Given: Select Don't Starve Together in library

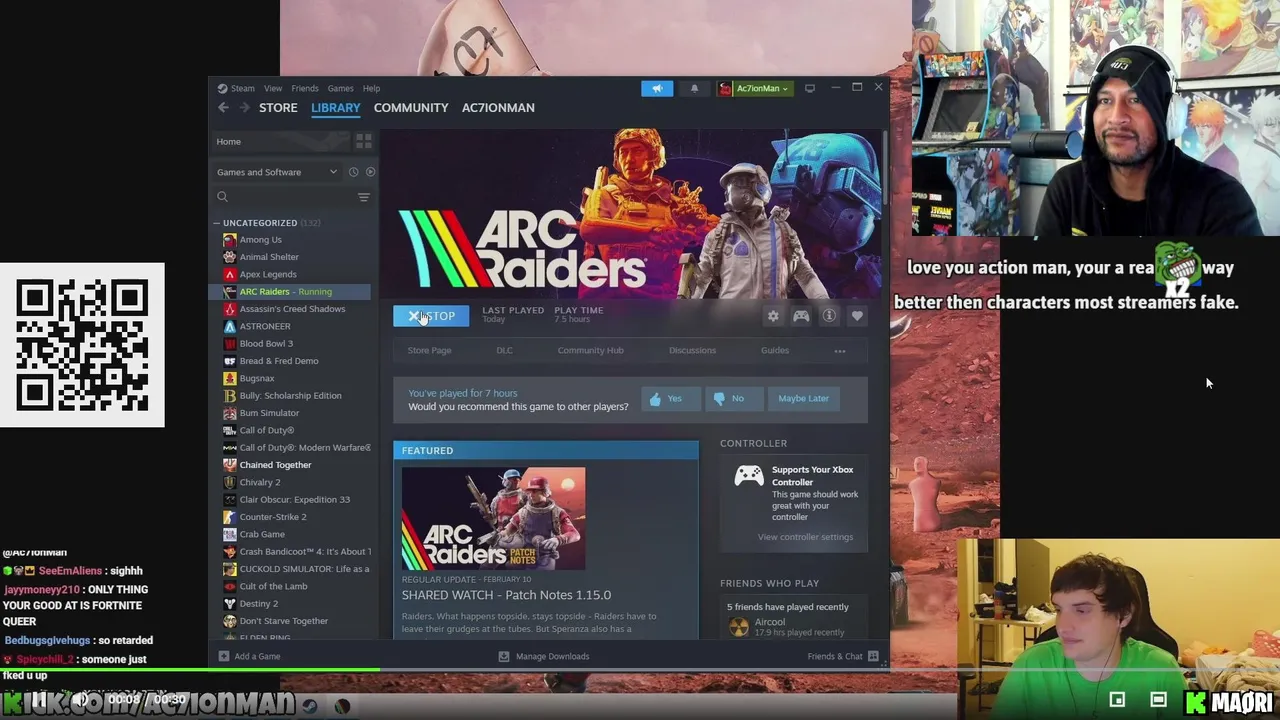Looking at the screenshot, I should [283, 621].
